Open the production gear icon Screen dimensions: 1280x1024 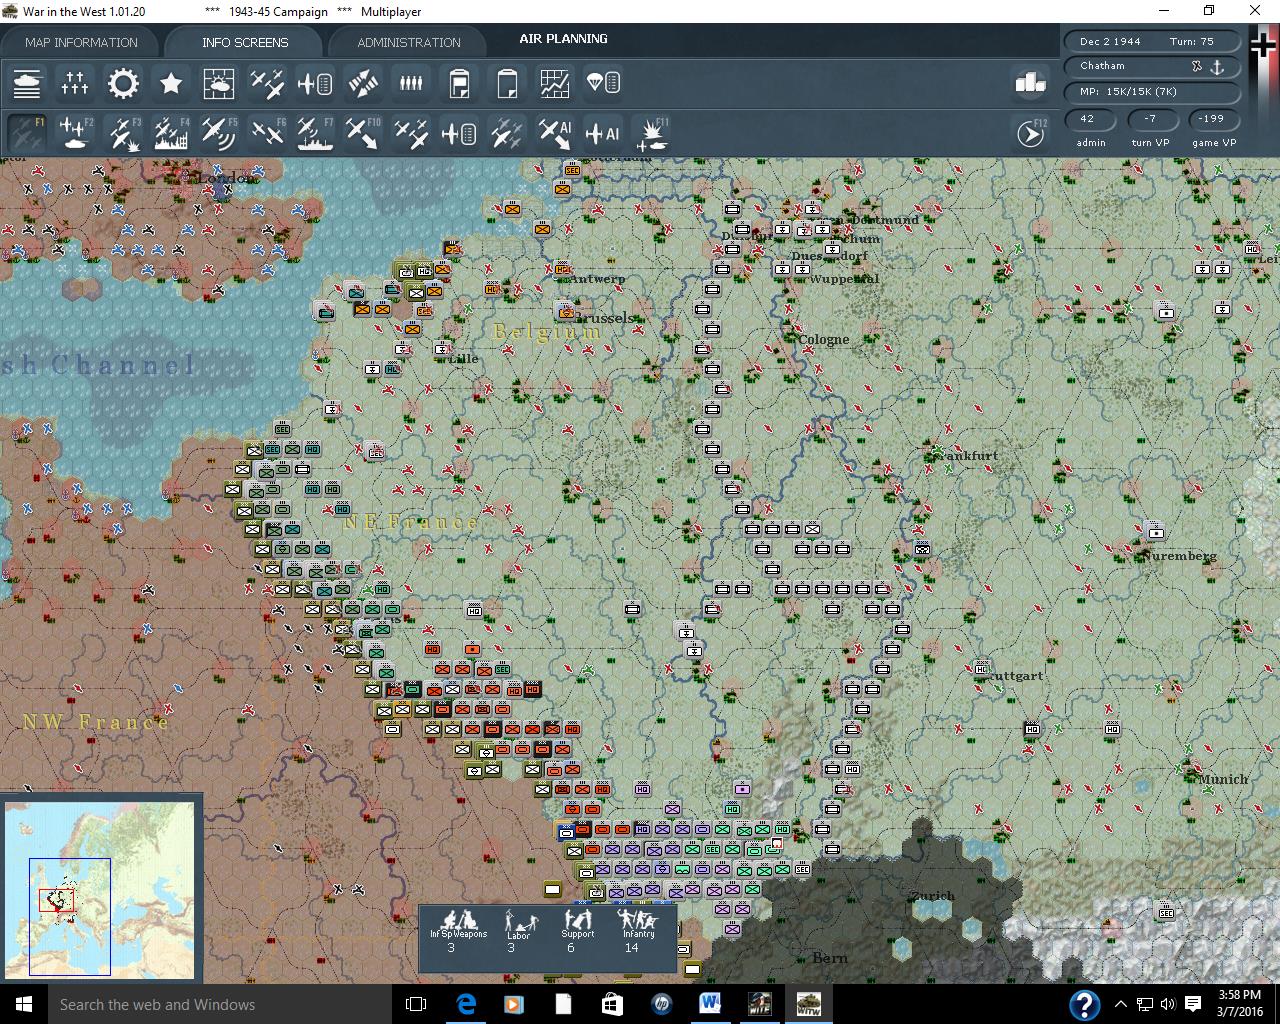pos(123,83)
